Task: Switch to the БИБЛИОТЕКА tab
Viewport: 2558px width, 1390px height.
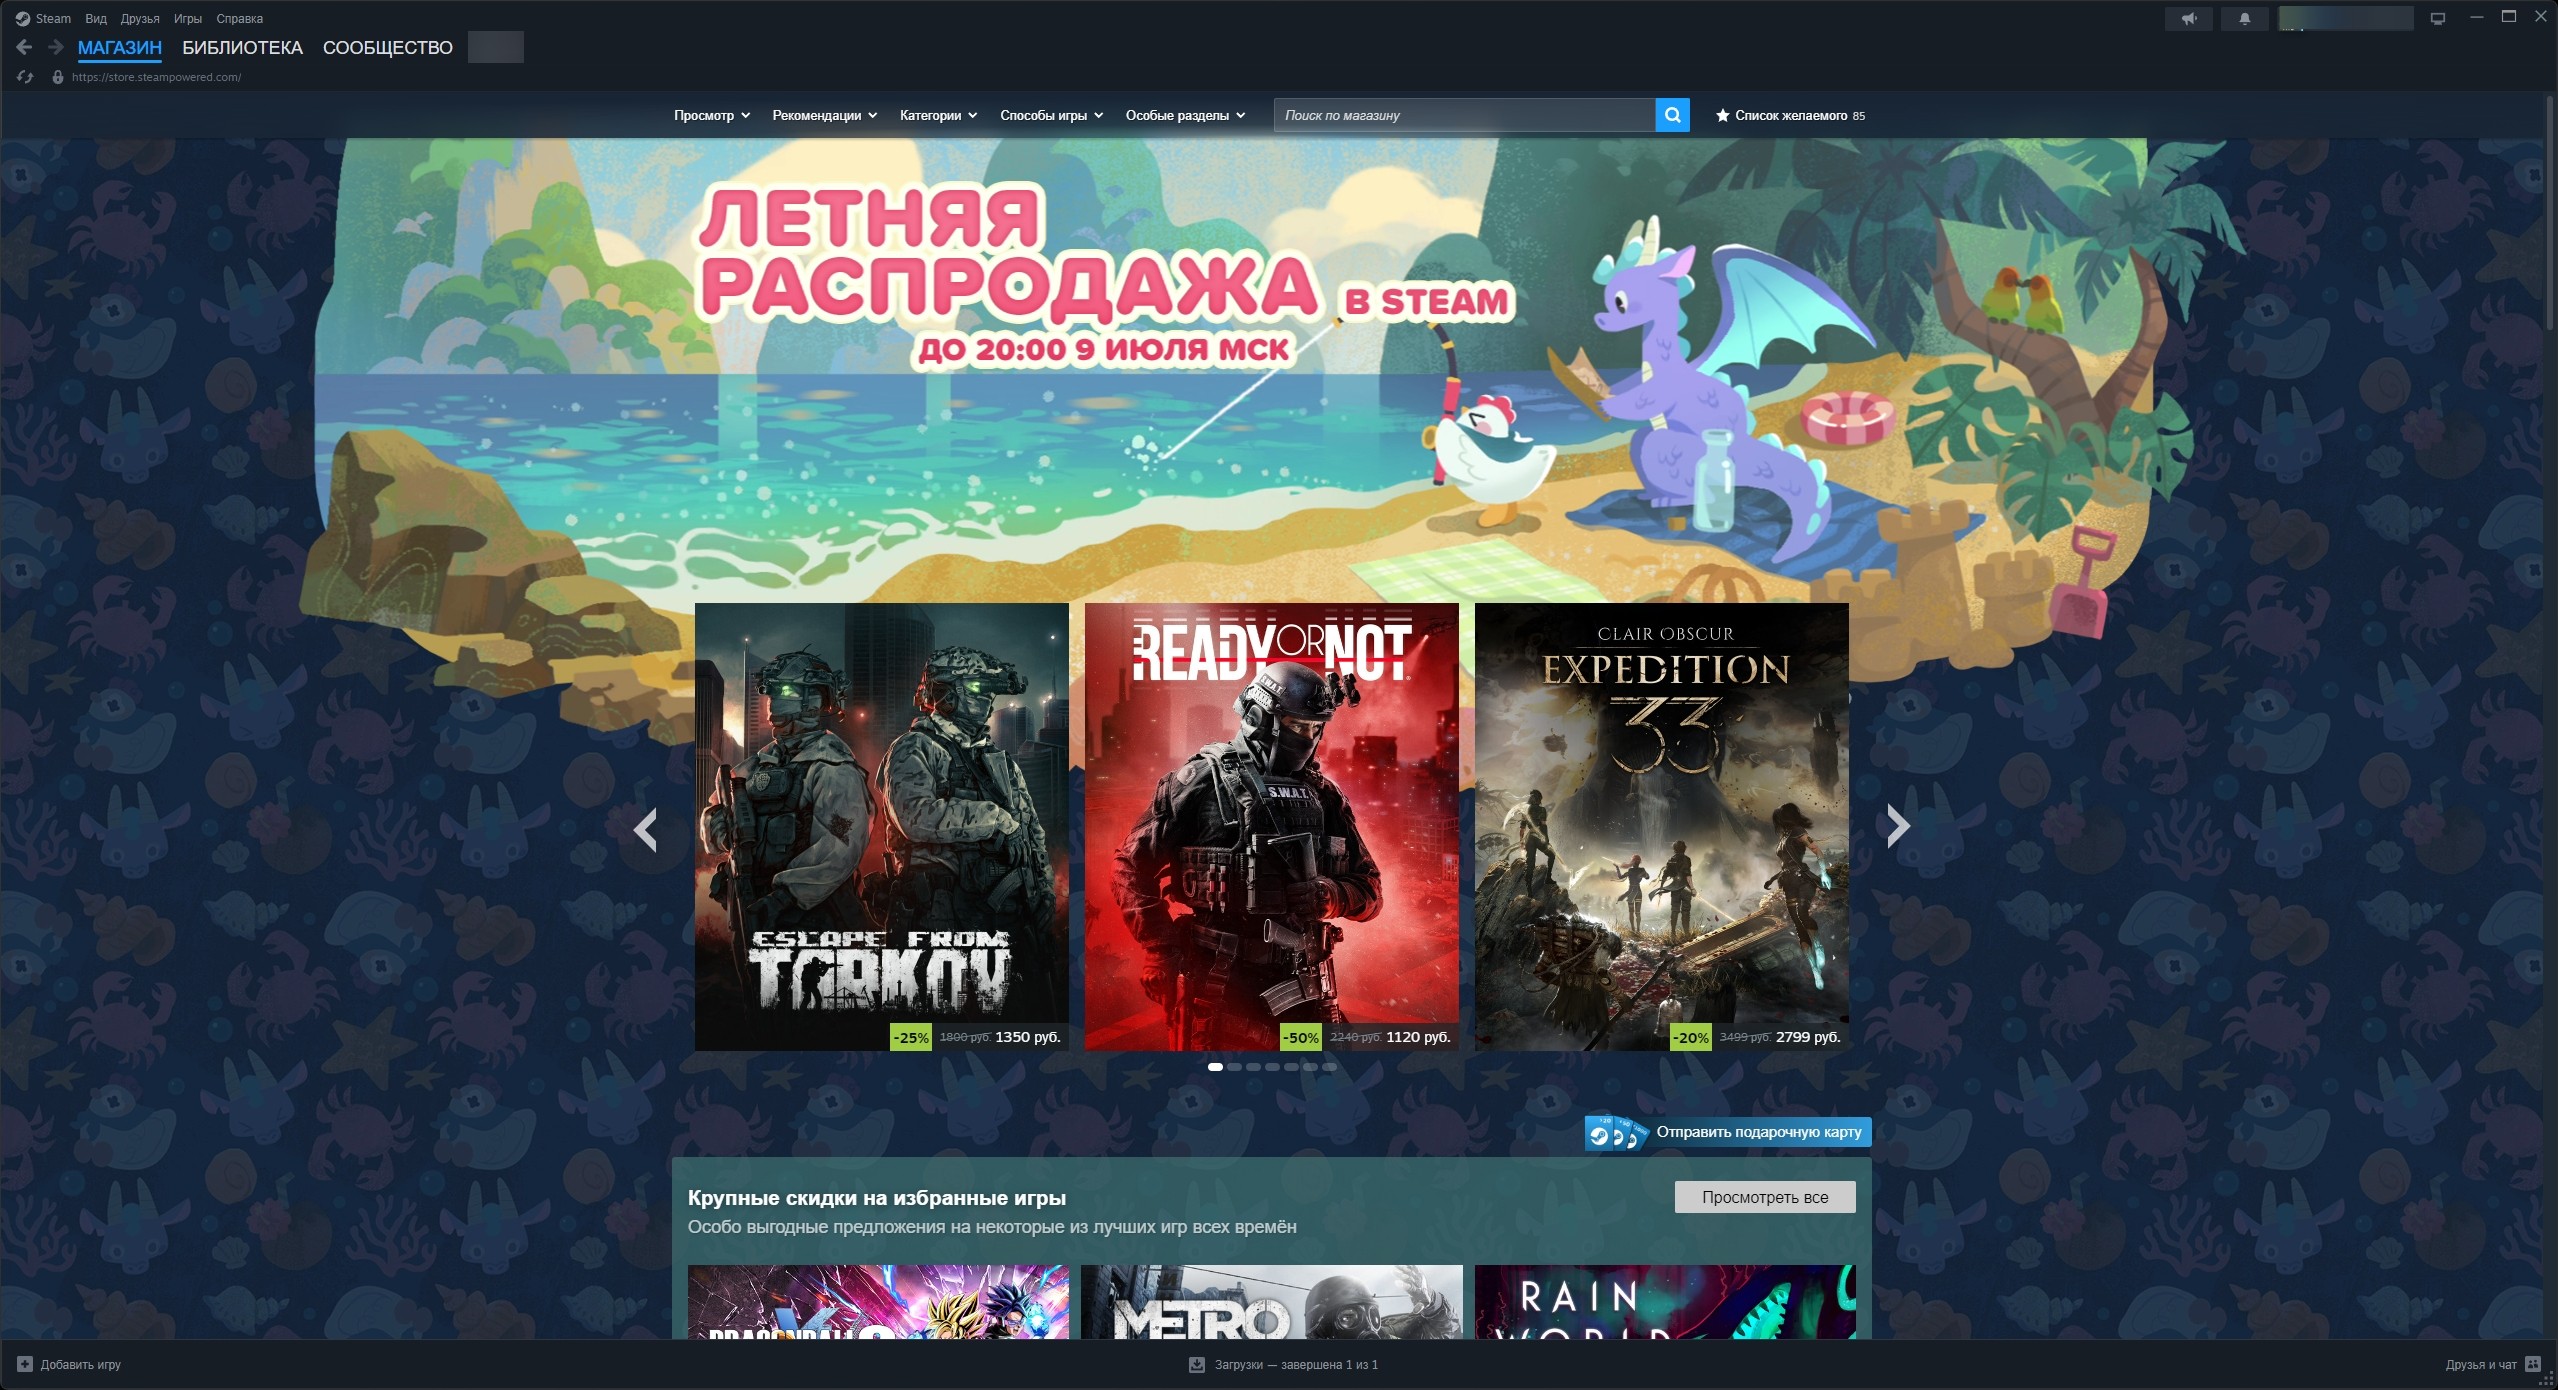Action: pos(242,47)
